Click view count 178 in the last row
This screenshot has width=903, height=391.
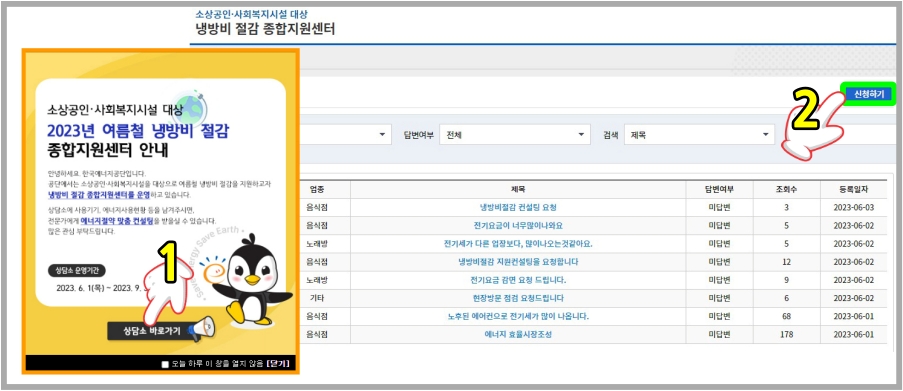[786, 335]
